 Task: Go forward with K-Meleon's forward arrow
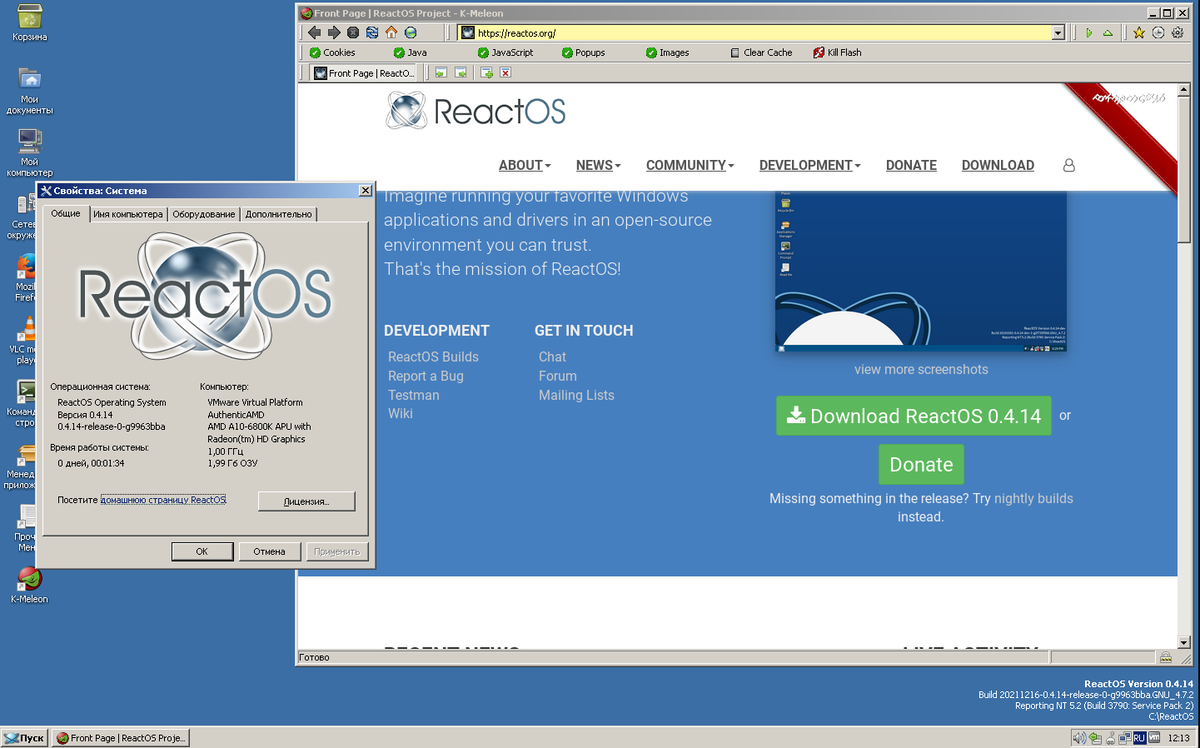(334, 33)
